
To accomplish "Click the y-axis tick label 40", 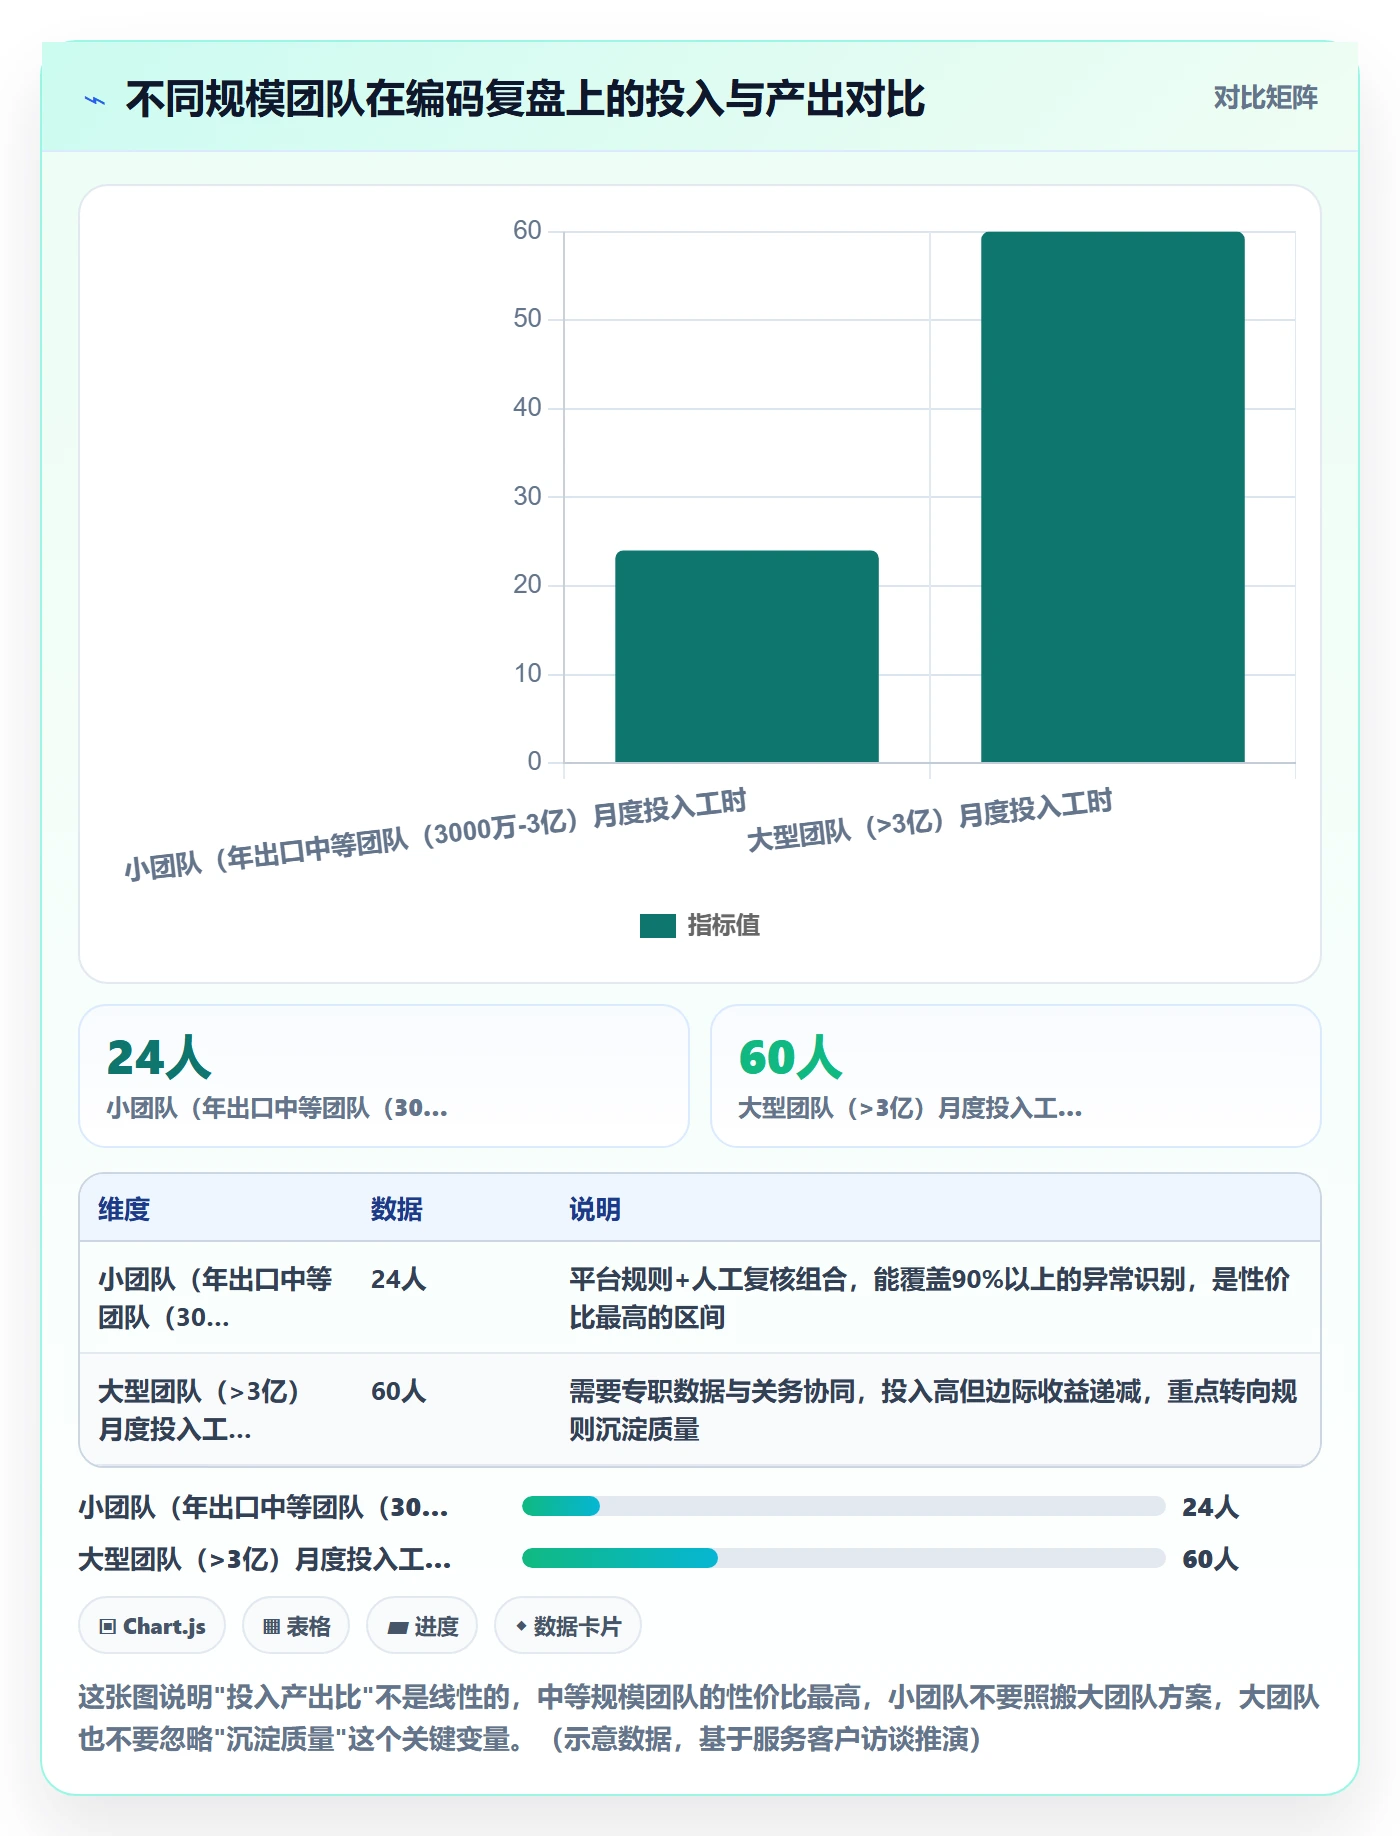I will [527, 408].
